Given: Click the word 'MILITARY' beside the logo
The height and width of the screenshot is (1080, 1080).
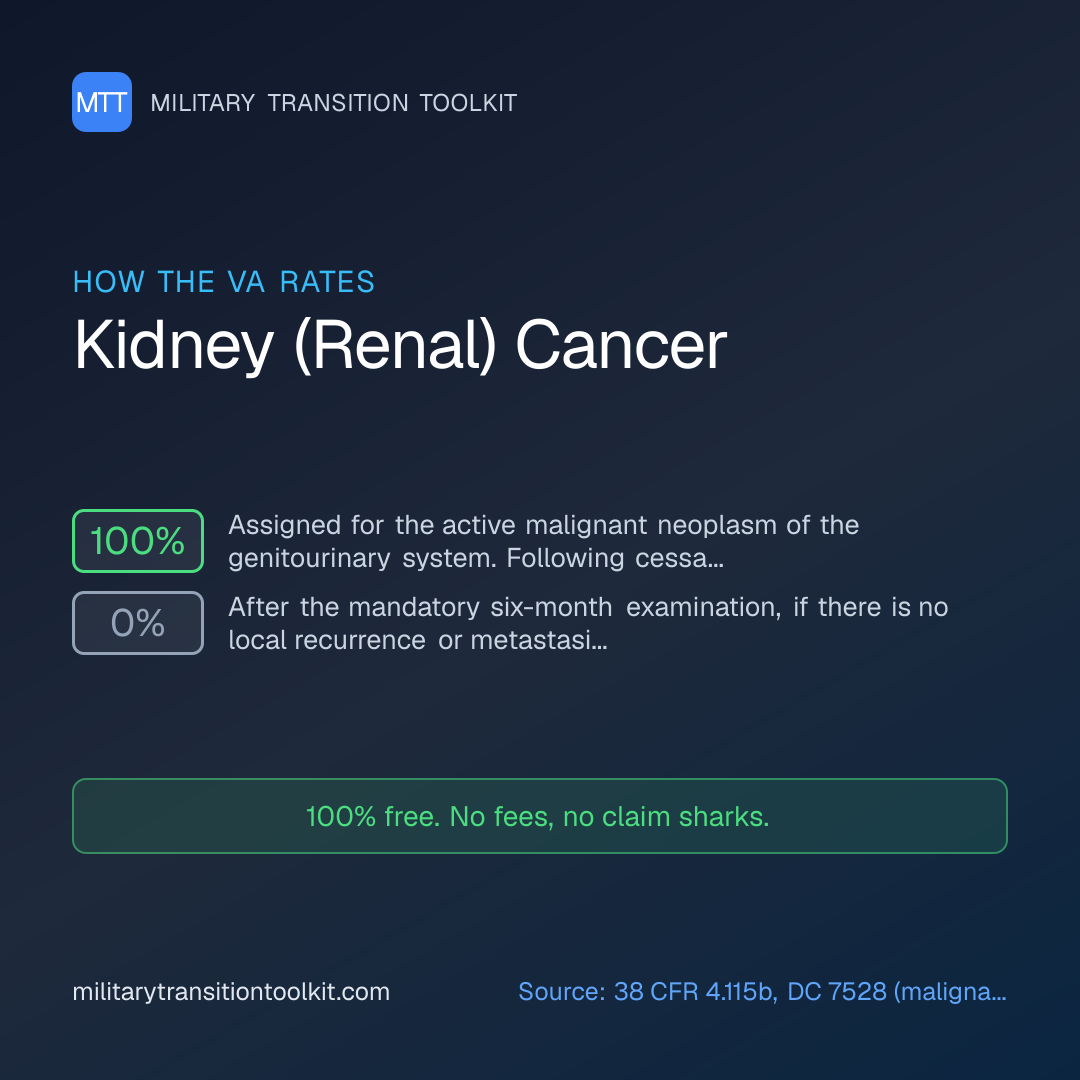Looking at the screenshot, I should click(x=202, y=103).
